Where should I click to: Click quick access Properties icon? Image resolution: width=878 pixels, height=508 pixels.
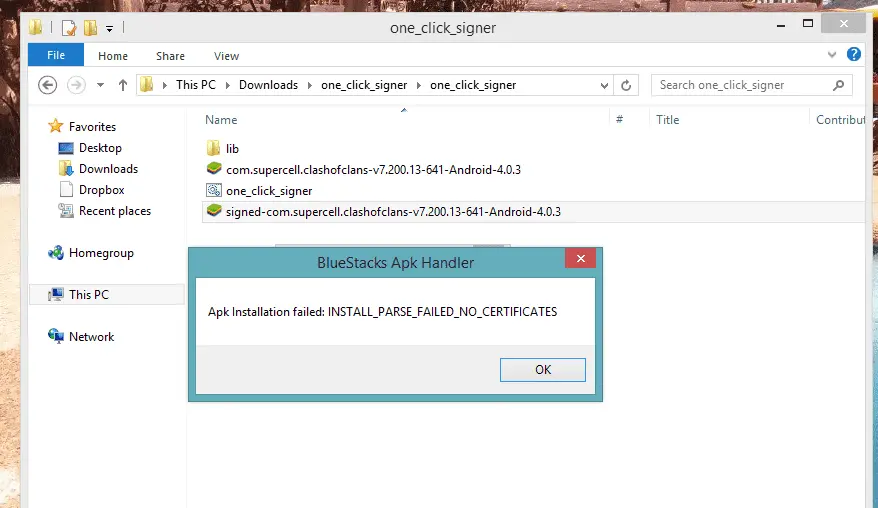(69, 27)
